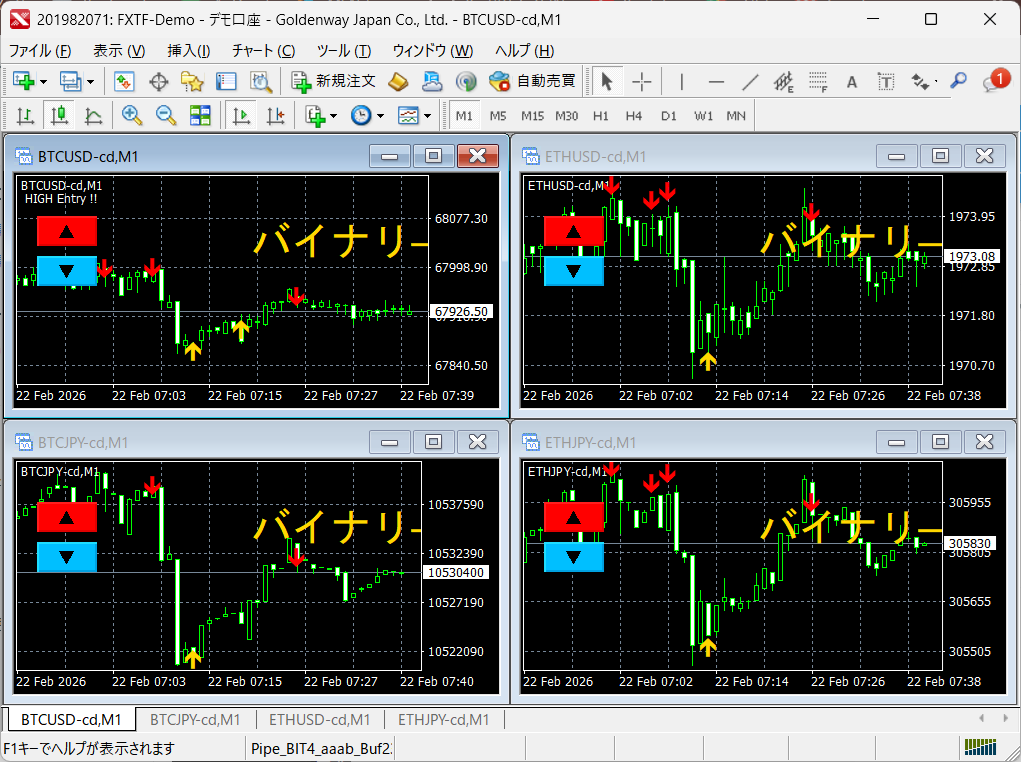Select the trendline drawing tool
This screenshot has height=762, width=1021.
750,81
